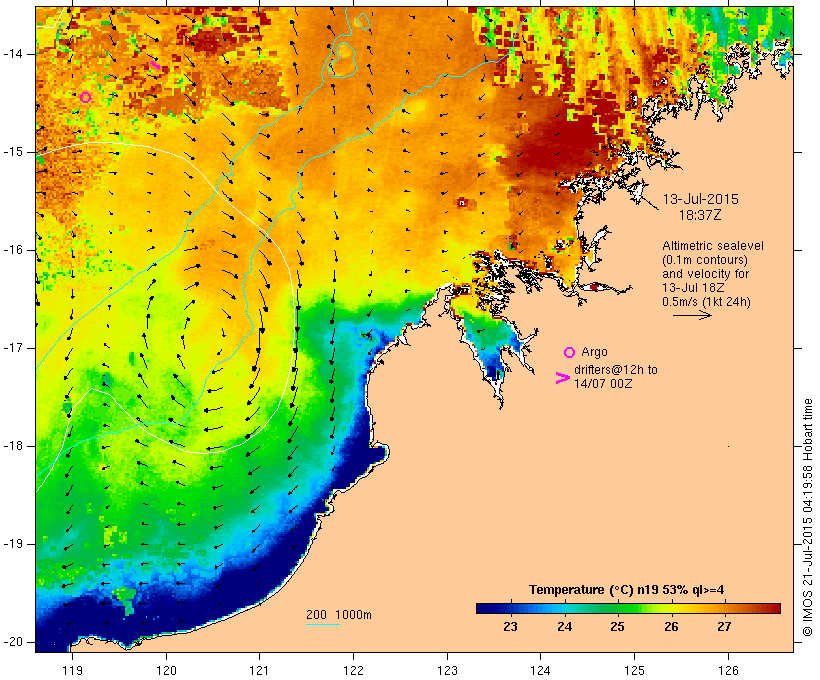Screen dimensions: 820x680
Task: Click the cyan 200 1000m isobath legend line
Action: click(x=323, y=625)
